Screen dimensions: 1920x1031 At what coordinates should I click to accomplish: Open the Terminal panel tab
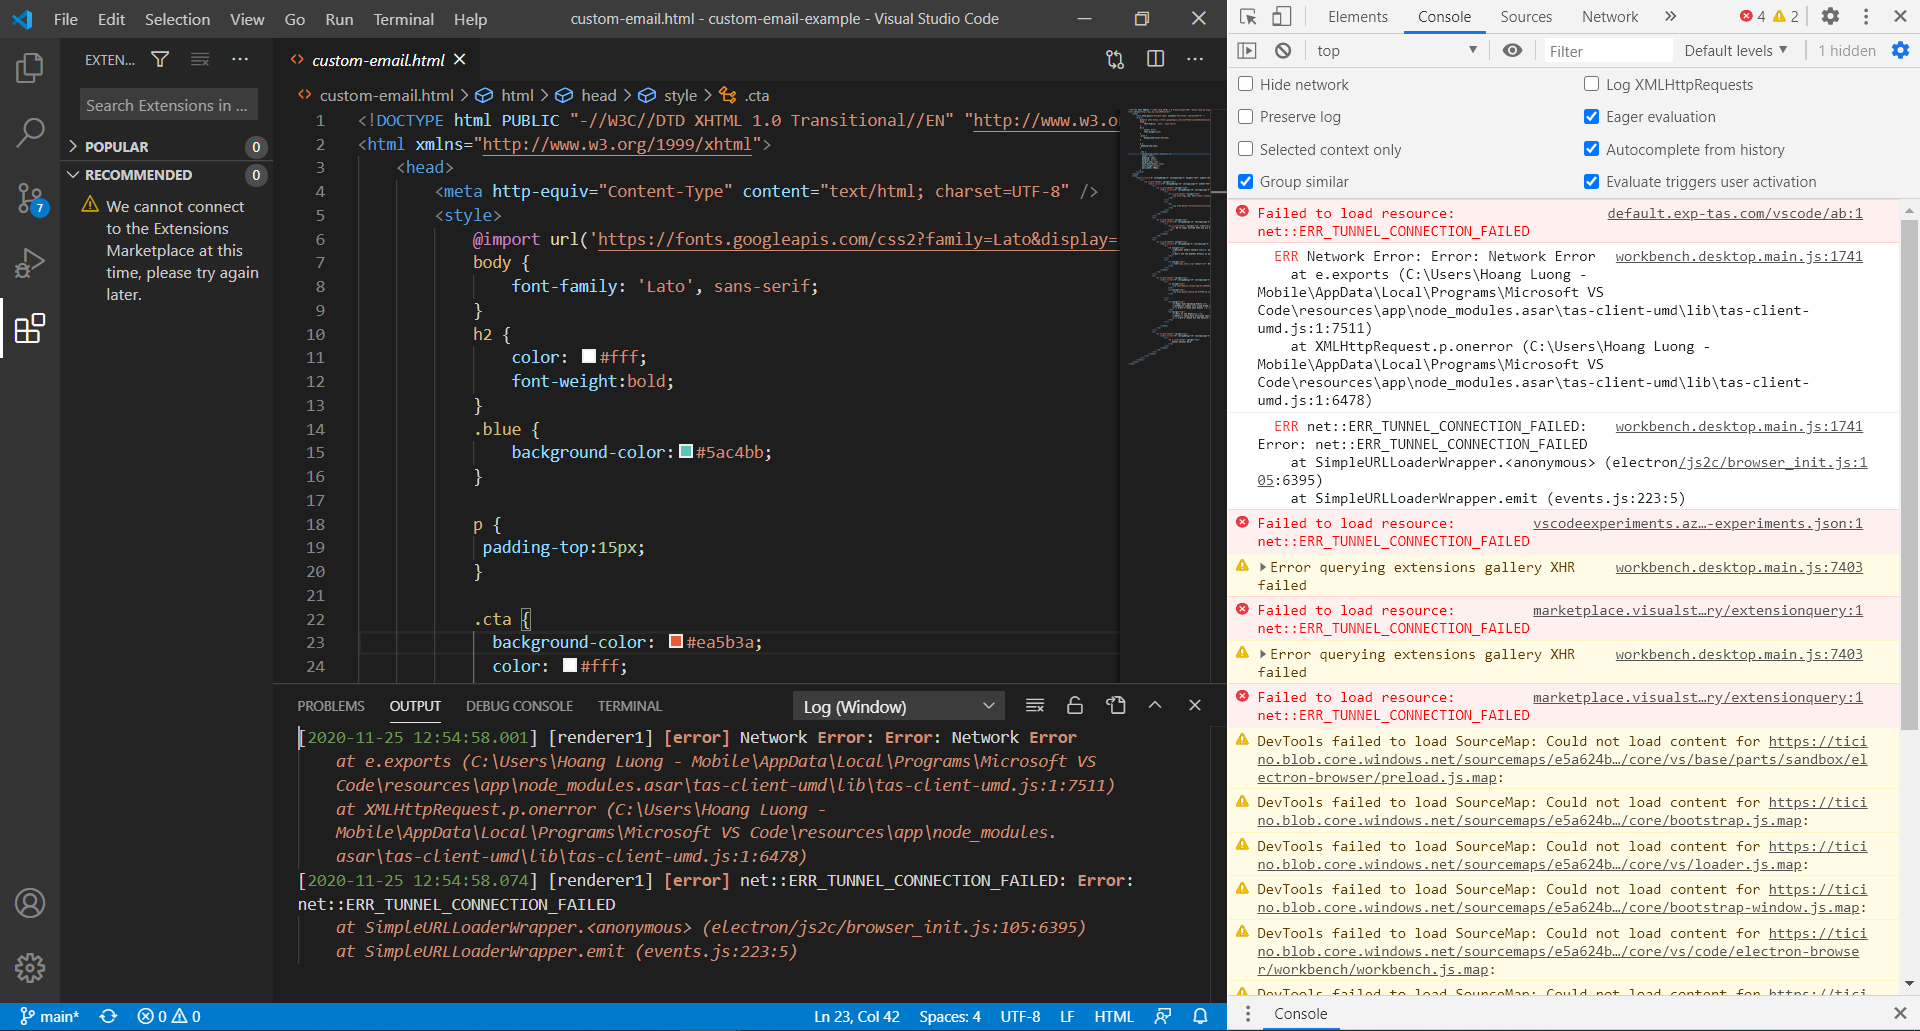click(629, 705)
